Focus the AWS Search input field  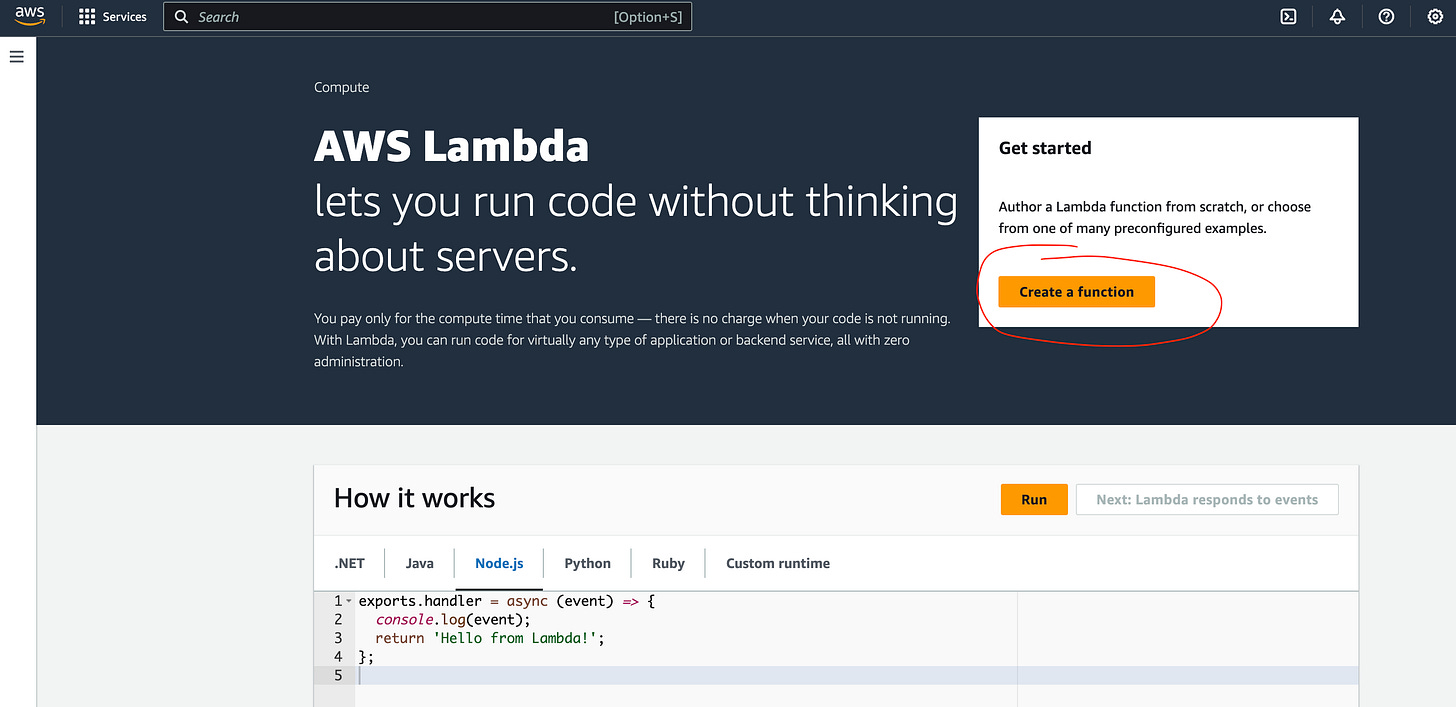click(428, 17)
